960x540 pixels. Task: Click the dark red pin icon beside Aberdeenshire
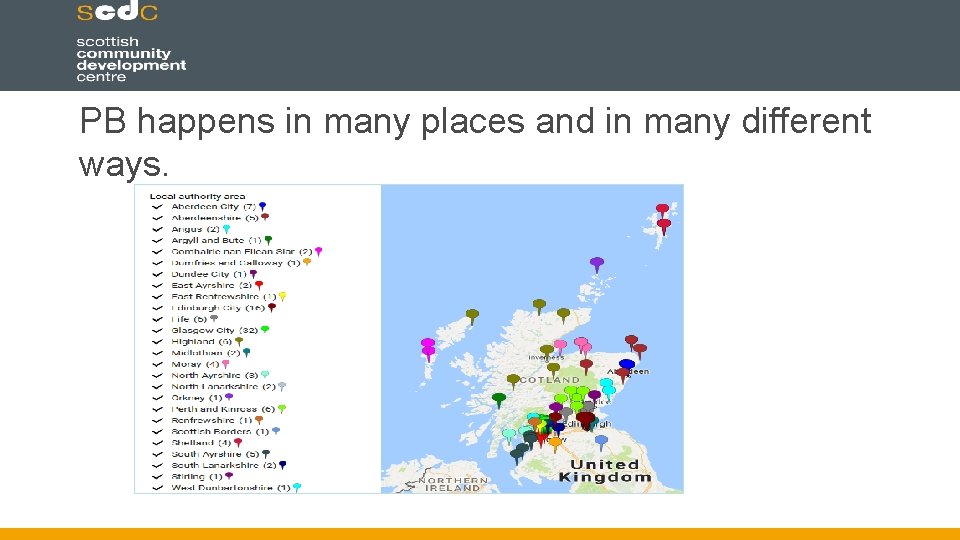[x=265, y=217]
